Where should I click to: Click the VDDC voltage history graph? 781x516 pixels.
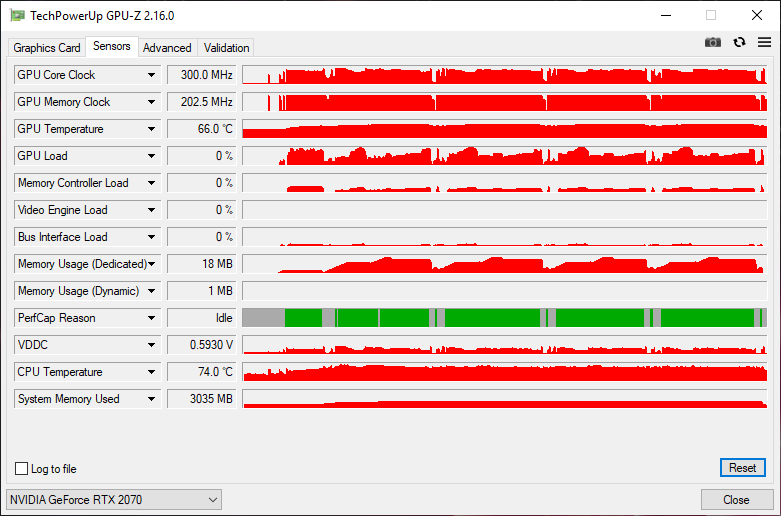point(505,345)
